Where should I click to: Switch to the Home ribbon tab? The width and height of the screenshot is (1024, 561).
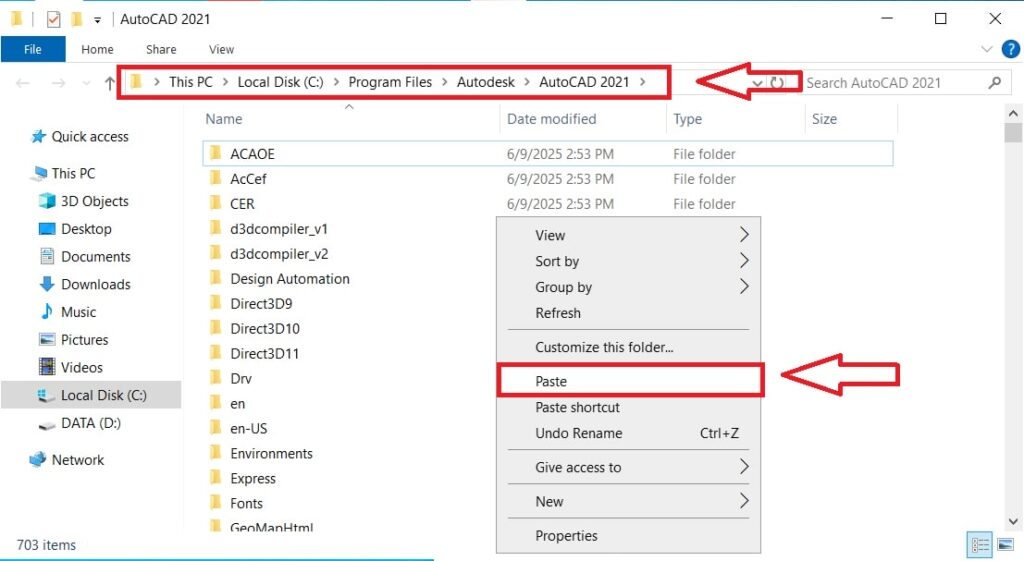97,49
